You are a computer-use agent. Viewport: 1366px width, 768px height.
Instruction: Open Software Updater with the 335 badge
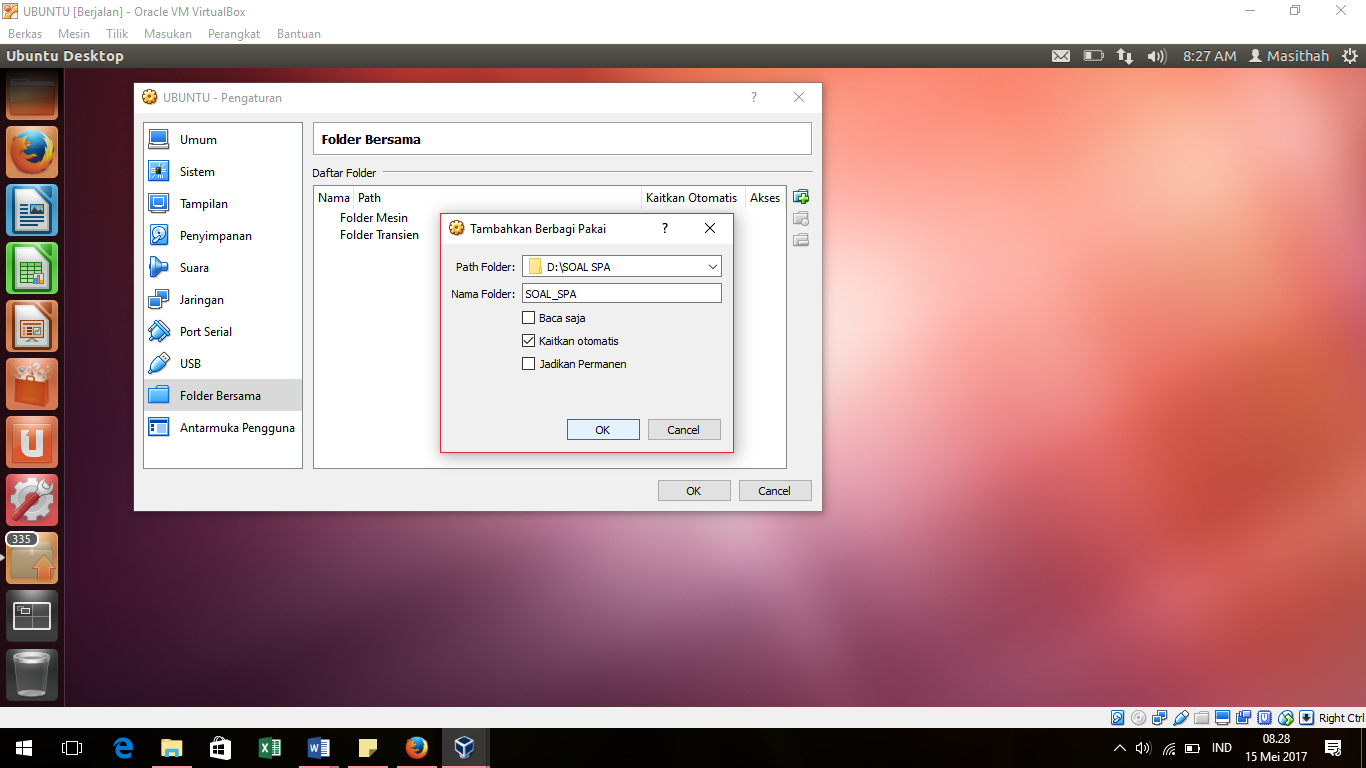click(32, 558)
